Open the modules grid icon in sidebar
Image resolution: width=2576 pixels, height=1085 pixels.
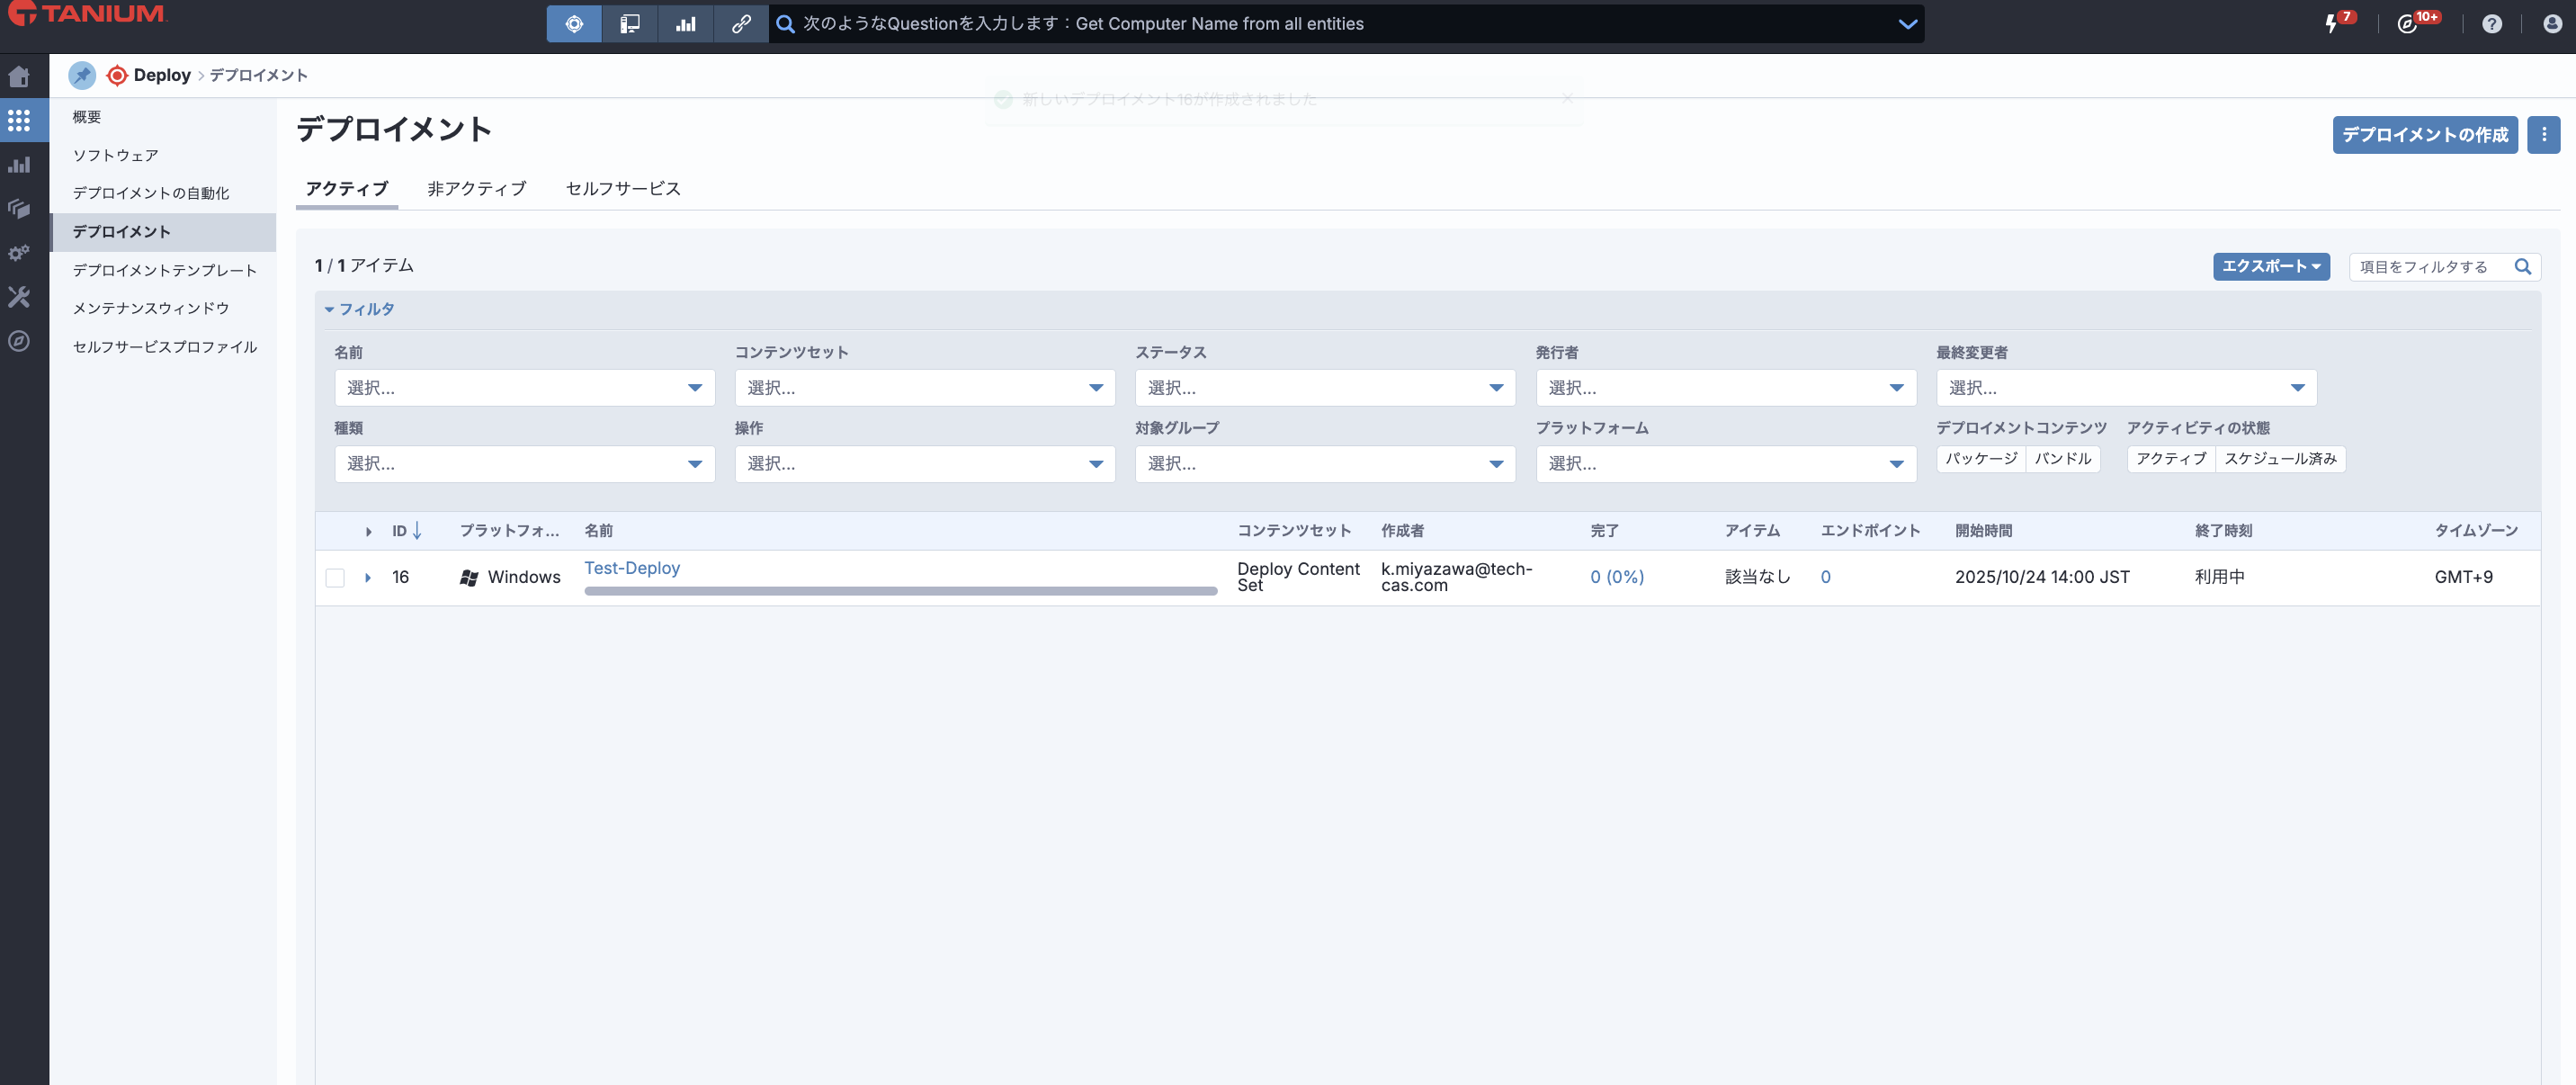pos(19,121)
